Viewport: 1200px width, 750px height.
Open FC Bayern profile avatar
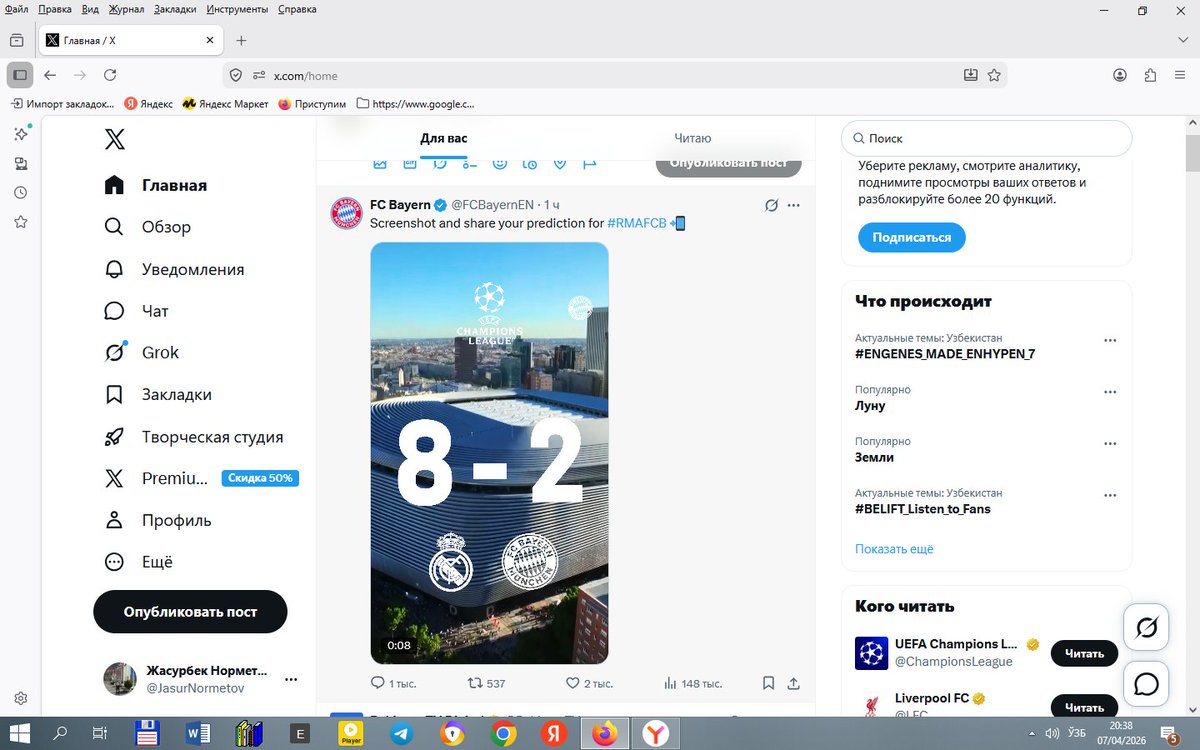(346, 213)
